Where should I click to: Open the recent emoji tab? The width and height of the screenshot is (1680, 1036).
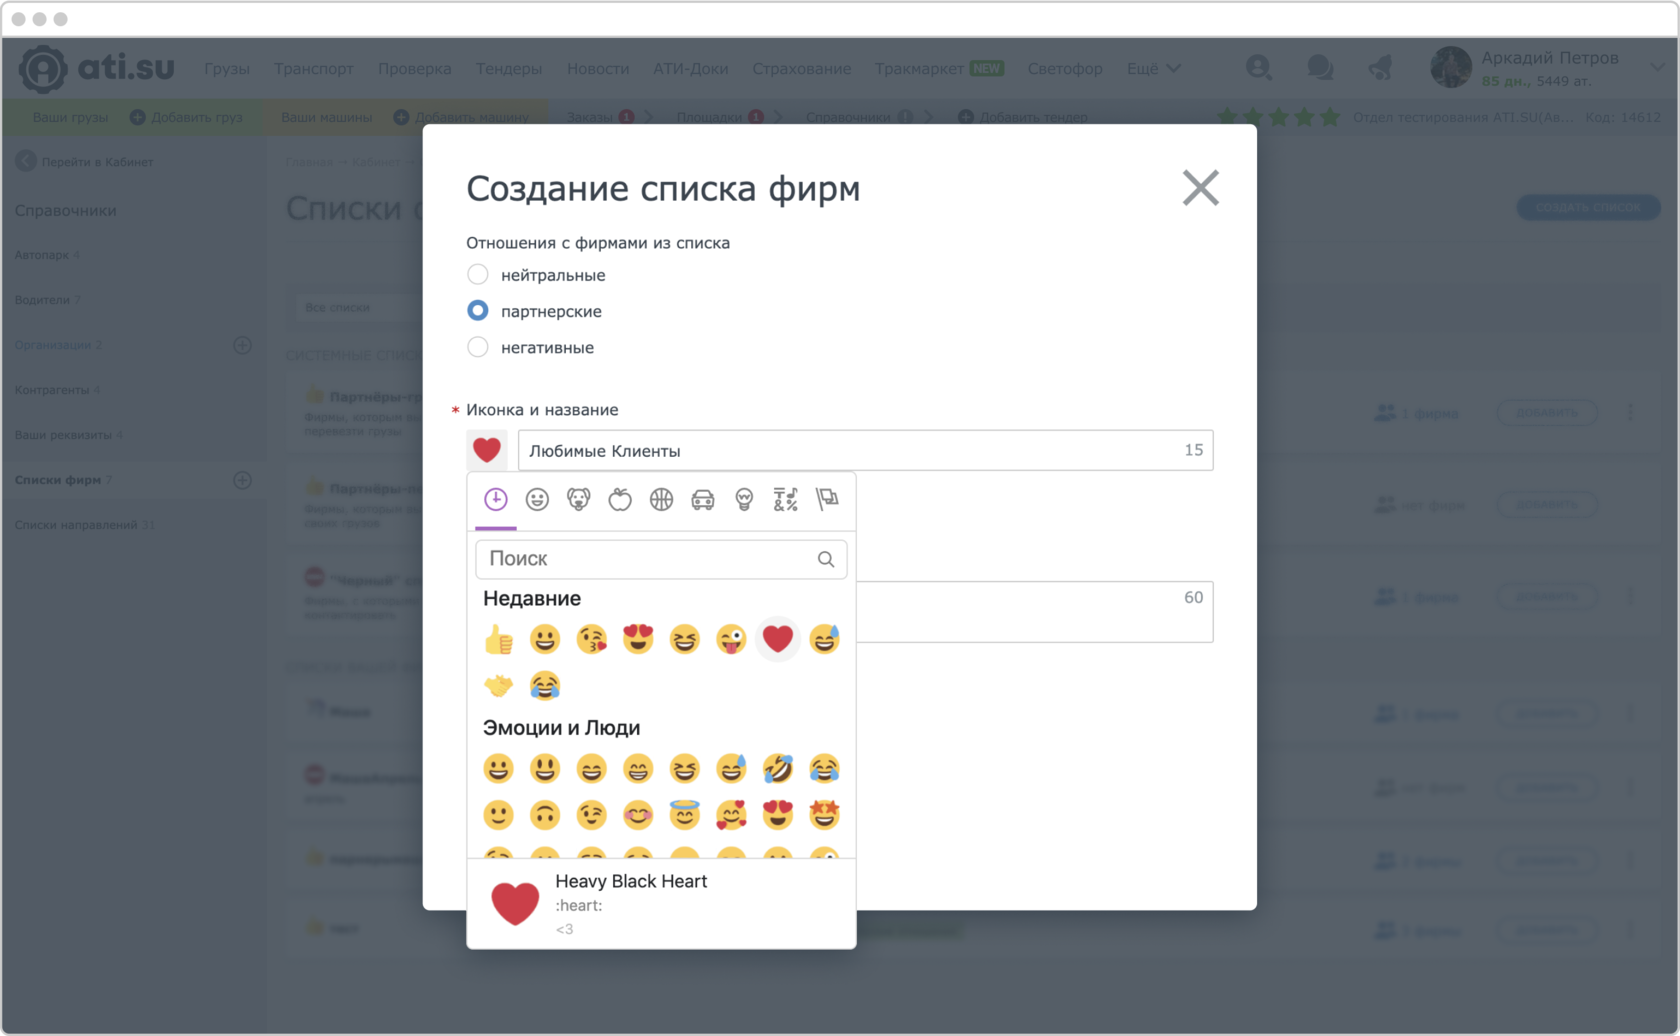(496, 499)
